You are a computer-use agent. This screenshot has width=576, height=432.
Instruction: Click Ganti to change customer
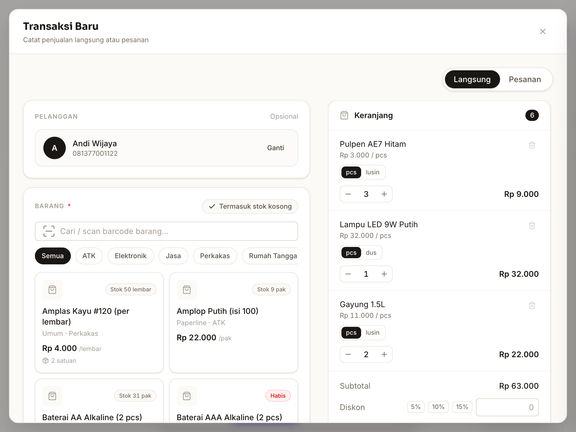click(x=276, y=148)
